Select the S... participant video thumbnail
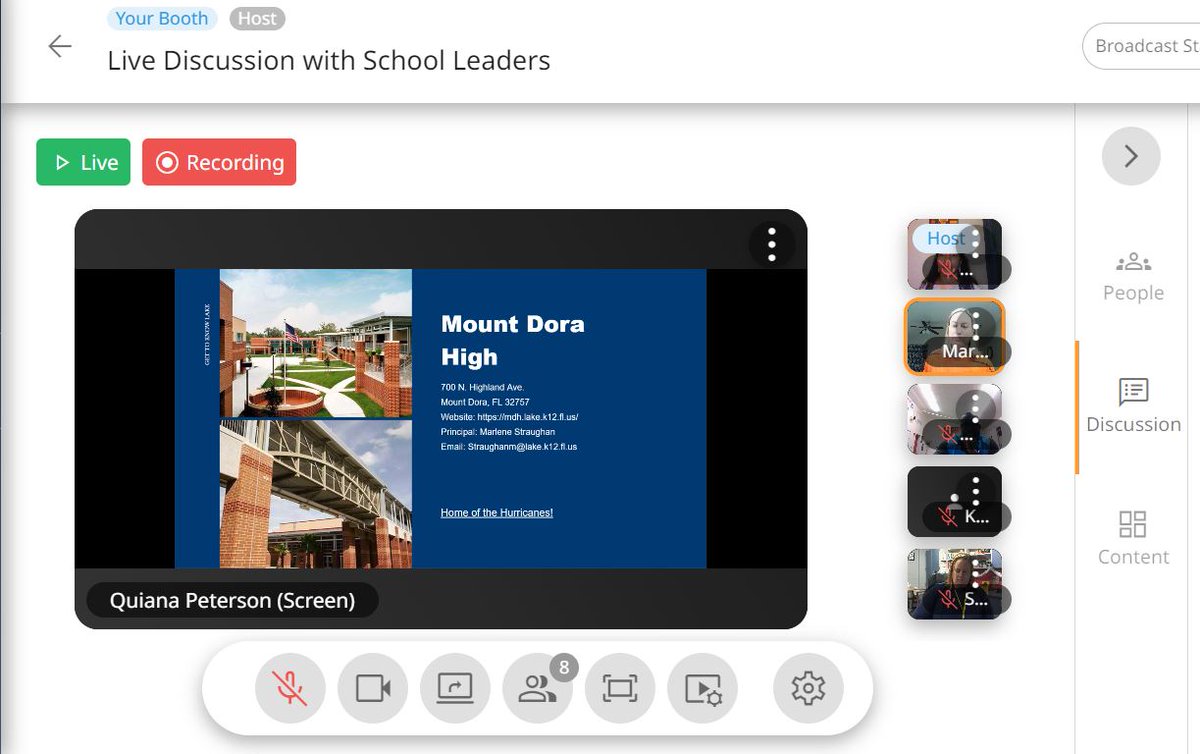Image resolution: width=1200 pixels, height=754 pixels. 954,584
